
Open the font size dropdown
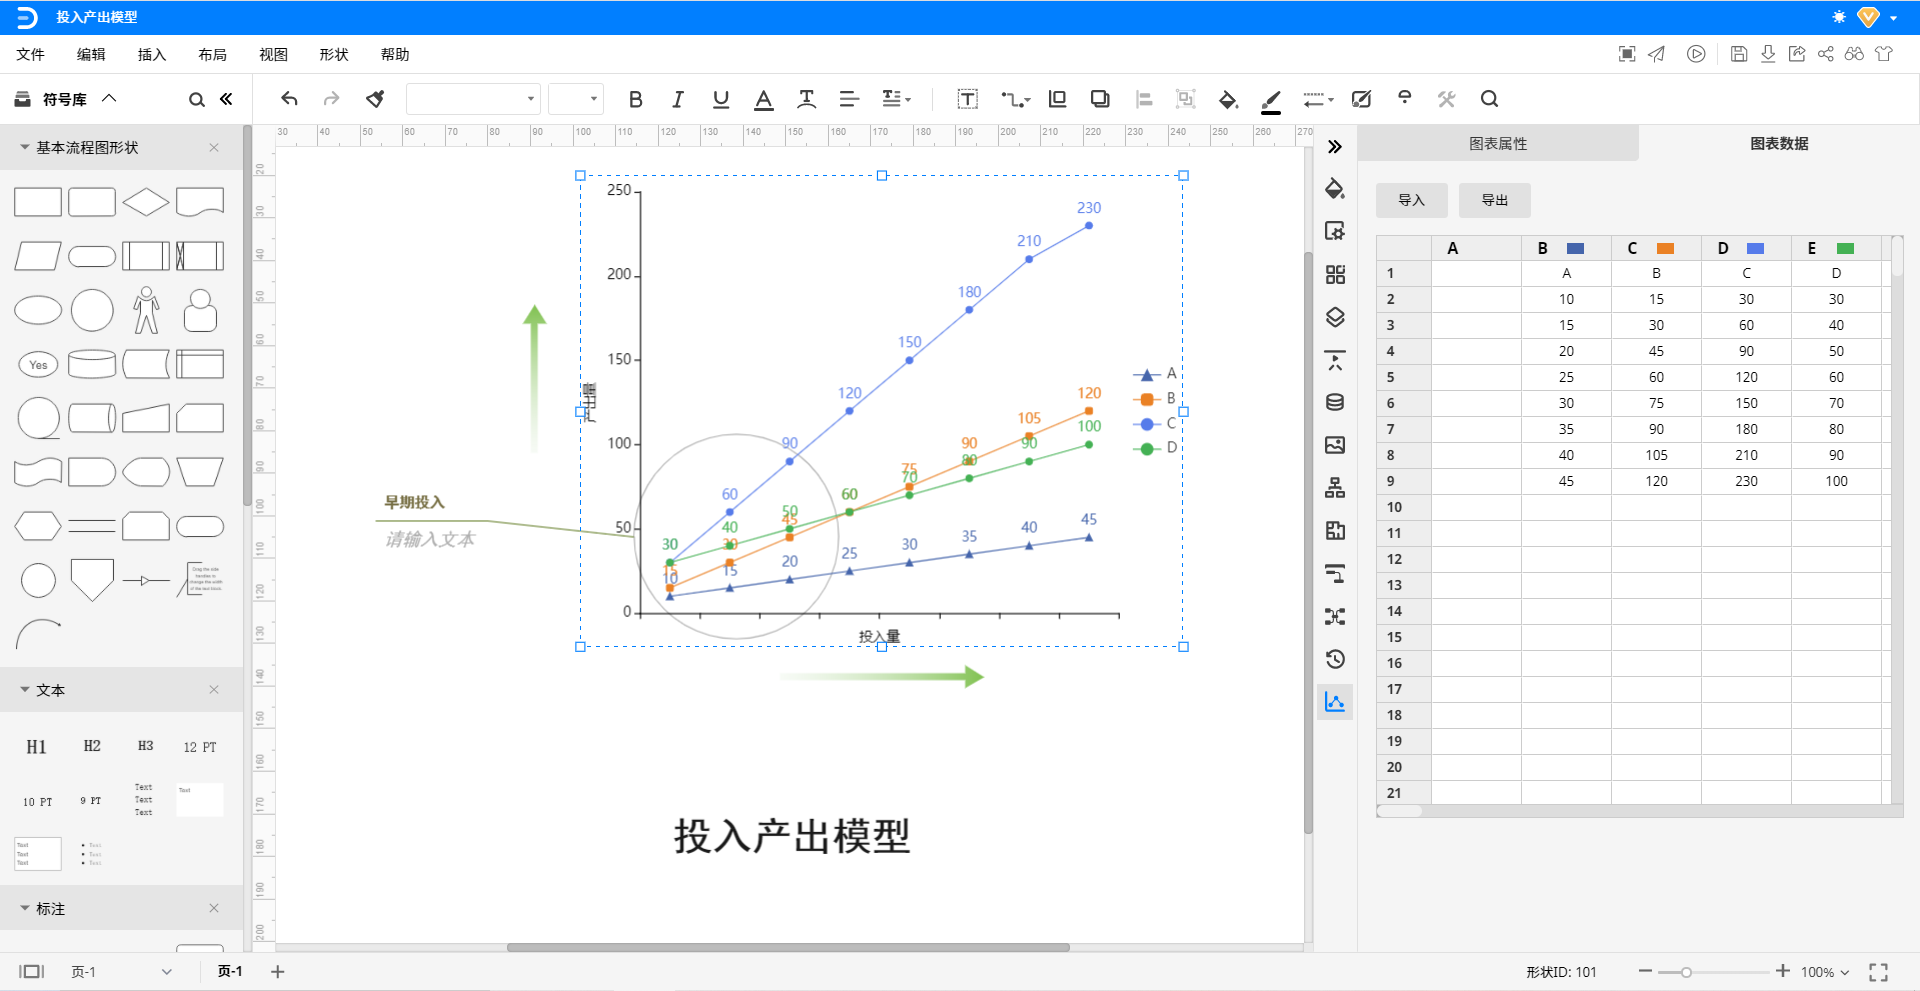pos(575,99)
